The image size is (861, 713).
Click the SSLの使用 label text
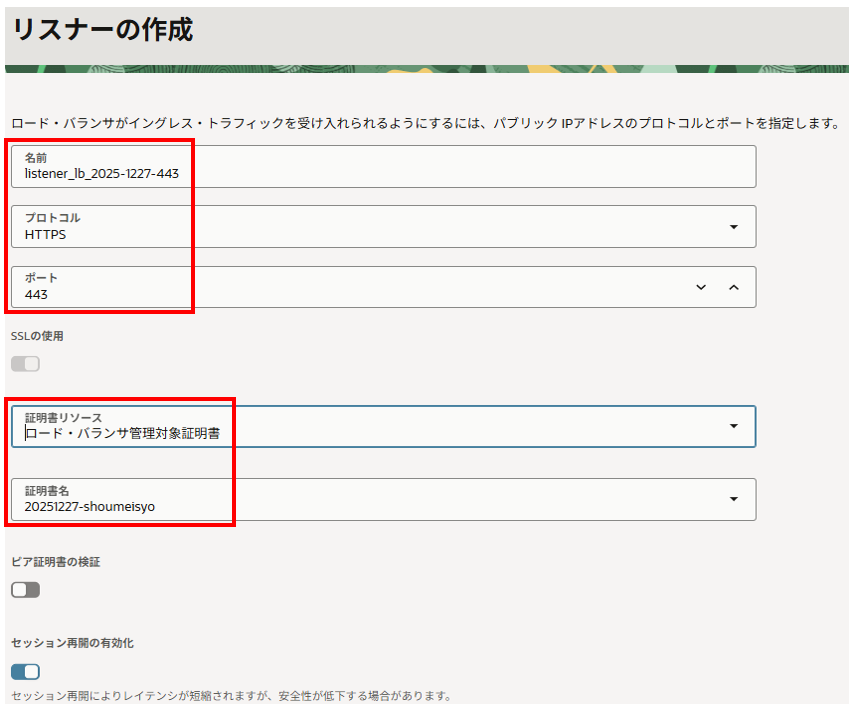[37, 336]
